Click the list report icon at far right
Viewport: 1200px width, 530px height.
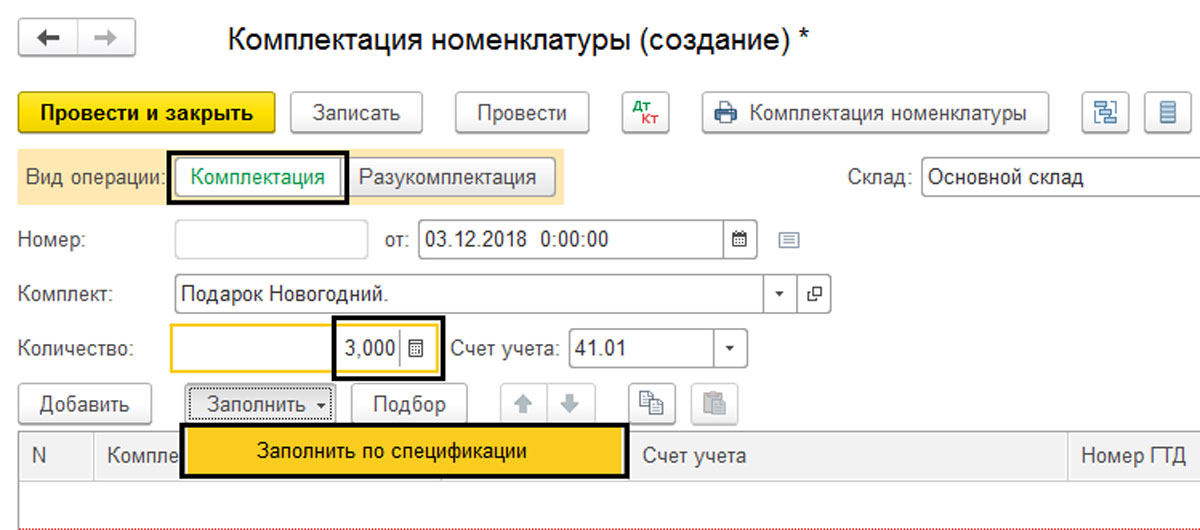[x=1167, y=113]
